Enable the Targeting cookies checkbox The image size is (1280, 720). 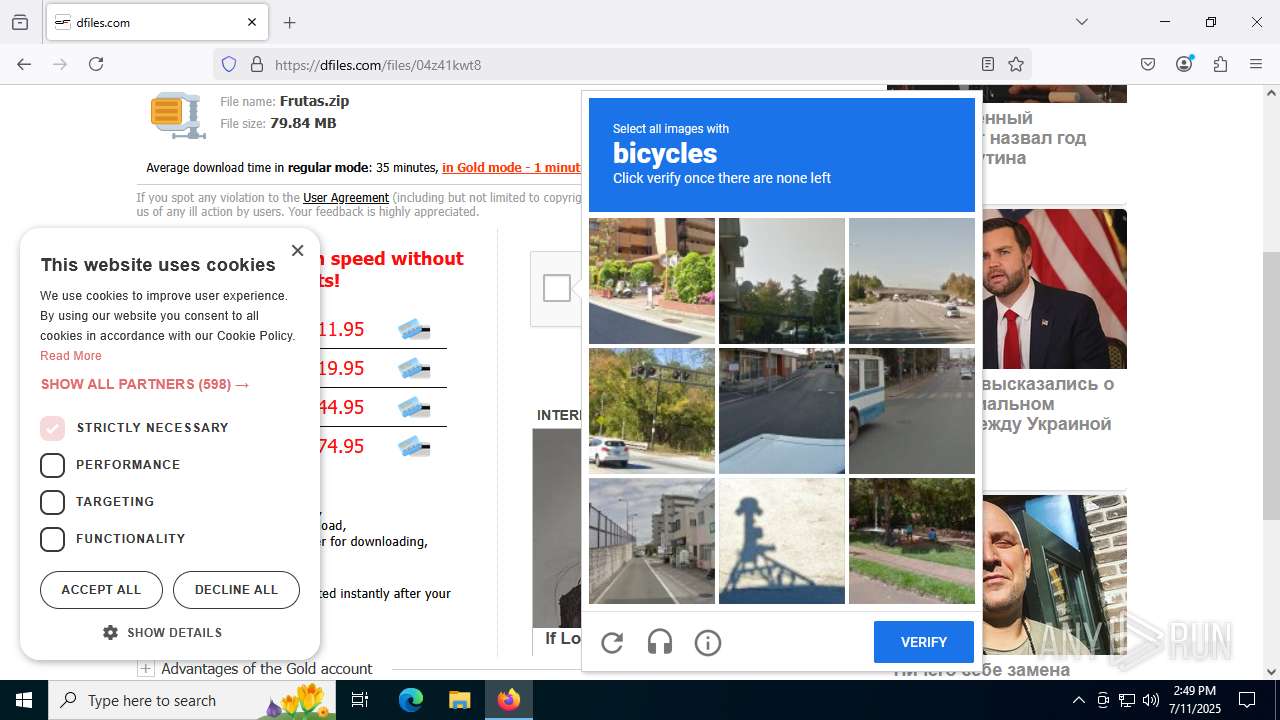[52, 502]
